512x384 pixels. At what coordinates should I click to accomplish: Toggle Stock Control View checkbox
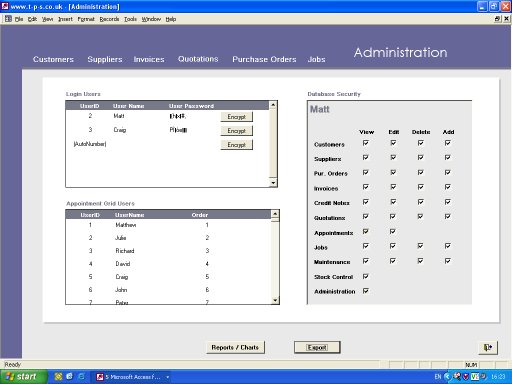366,276
